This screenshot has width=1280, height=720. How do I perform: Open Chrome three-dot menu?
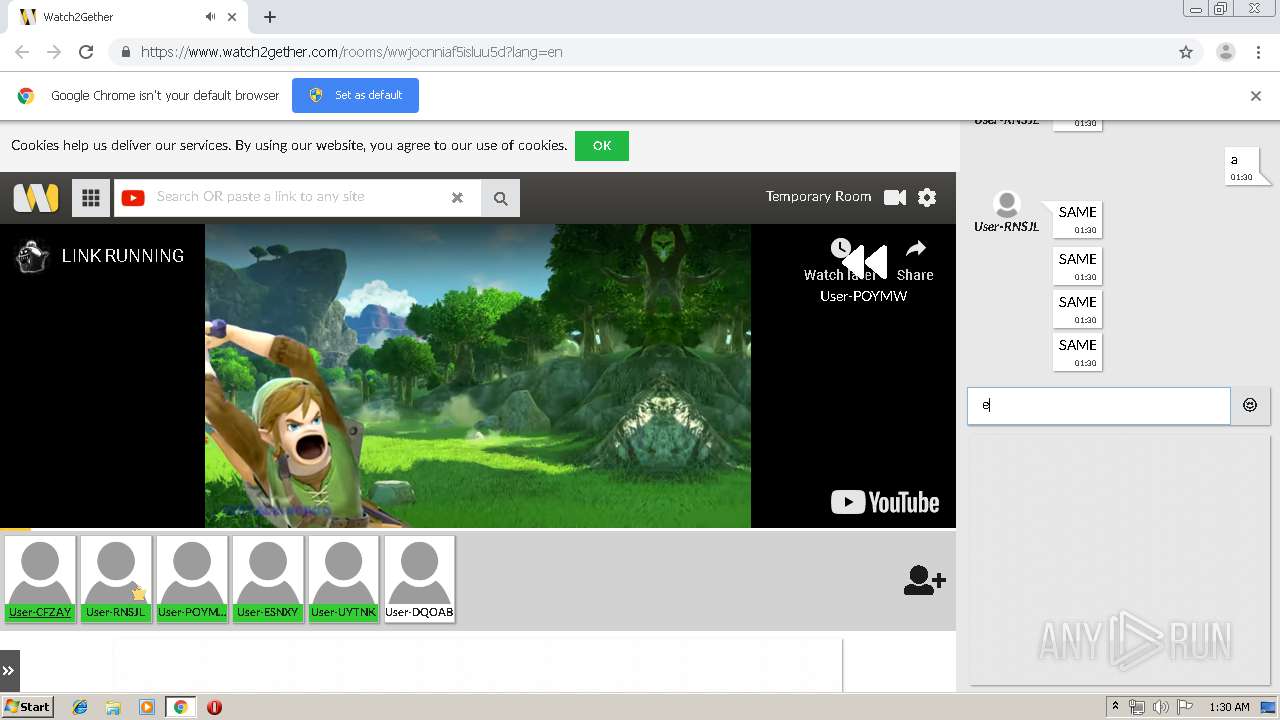point(1259,52)
